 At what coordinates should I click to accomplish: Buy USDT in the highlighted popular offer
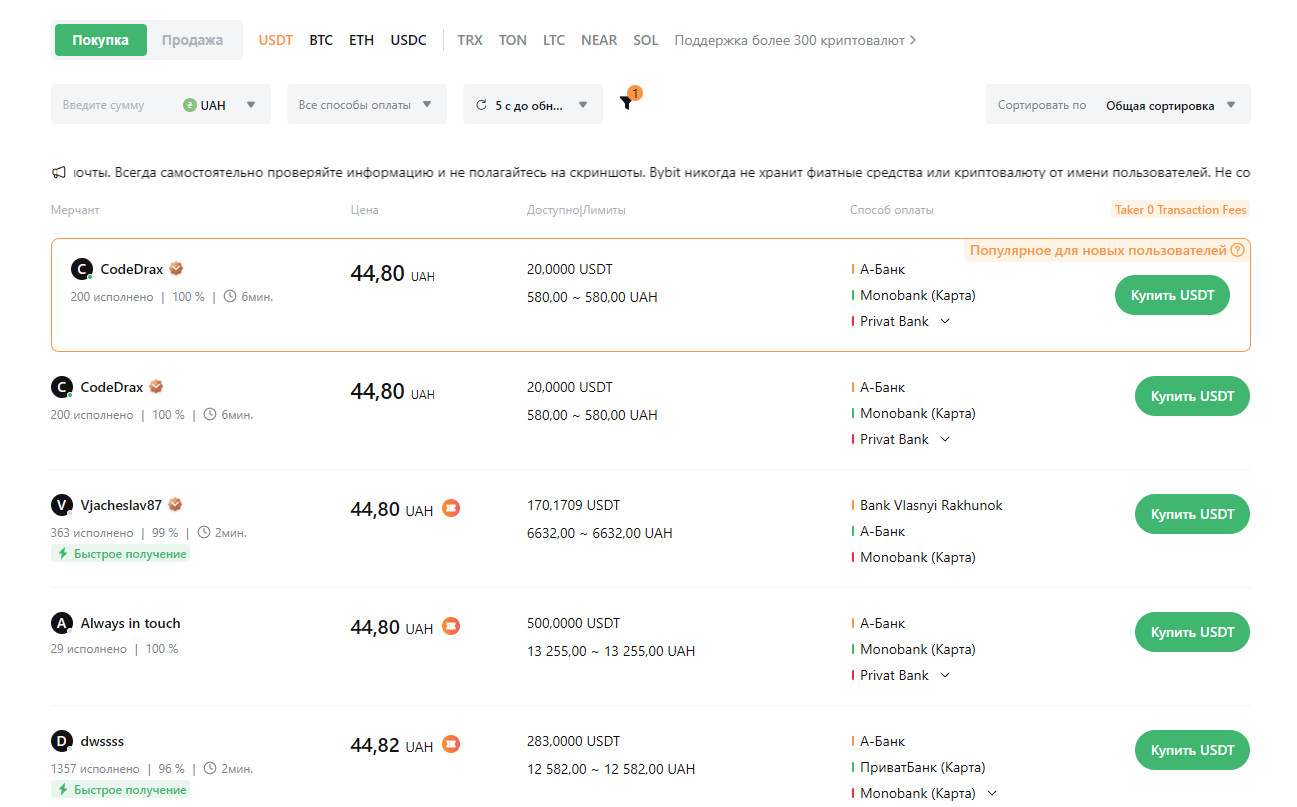click(1172, 295)
